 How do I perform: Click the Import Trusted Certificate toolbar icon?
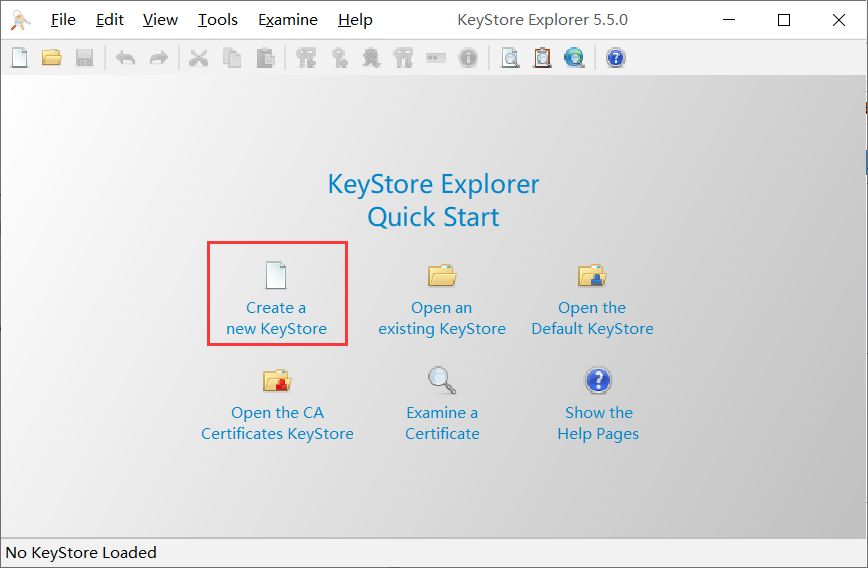pos(371,58)
